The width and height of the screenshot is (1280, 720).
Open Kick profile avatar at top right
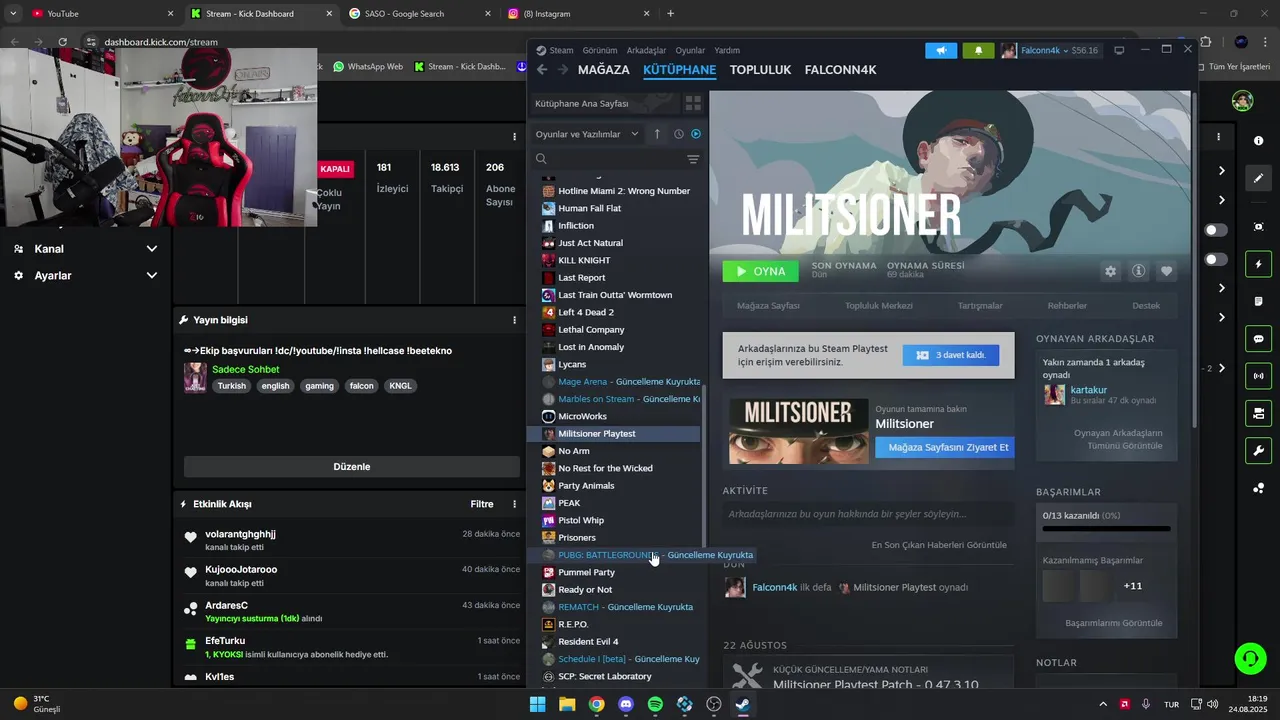(x=1242, y=101)
